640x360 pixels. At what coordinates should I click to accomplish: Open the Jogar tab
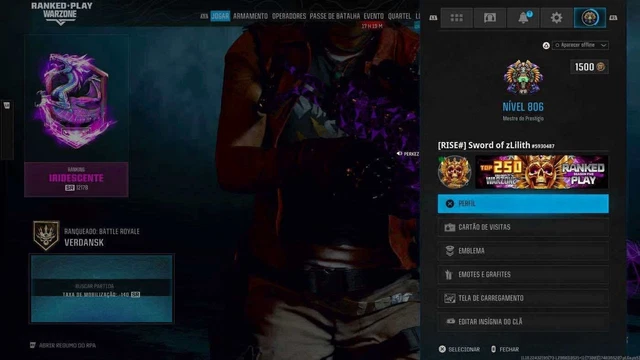click(220, 16)
